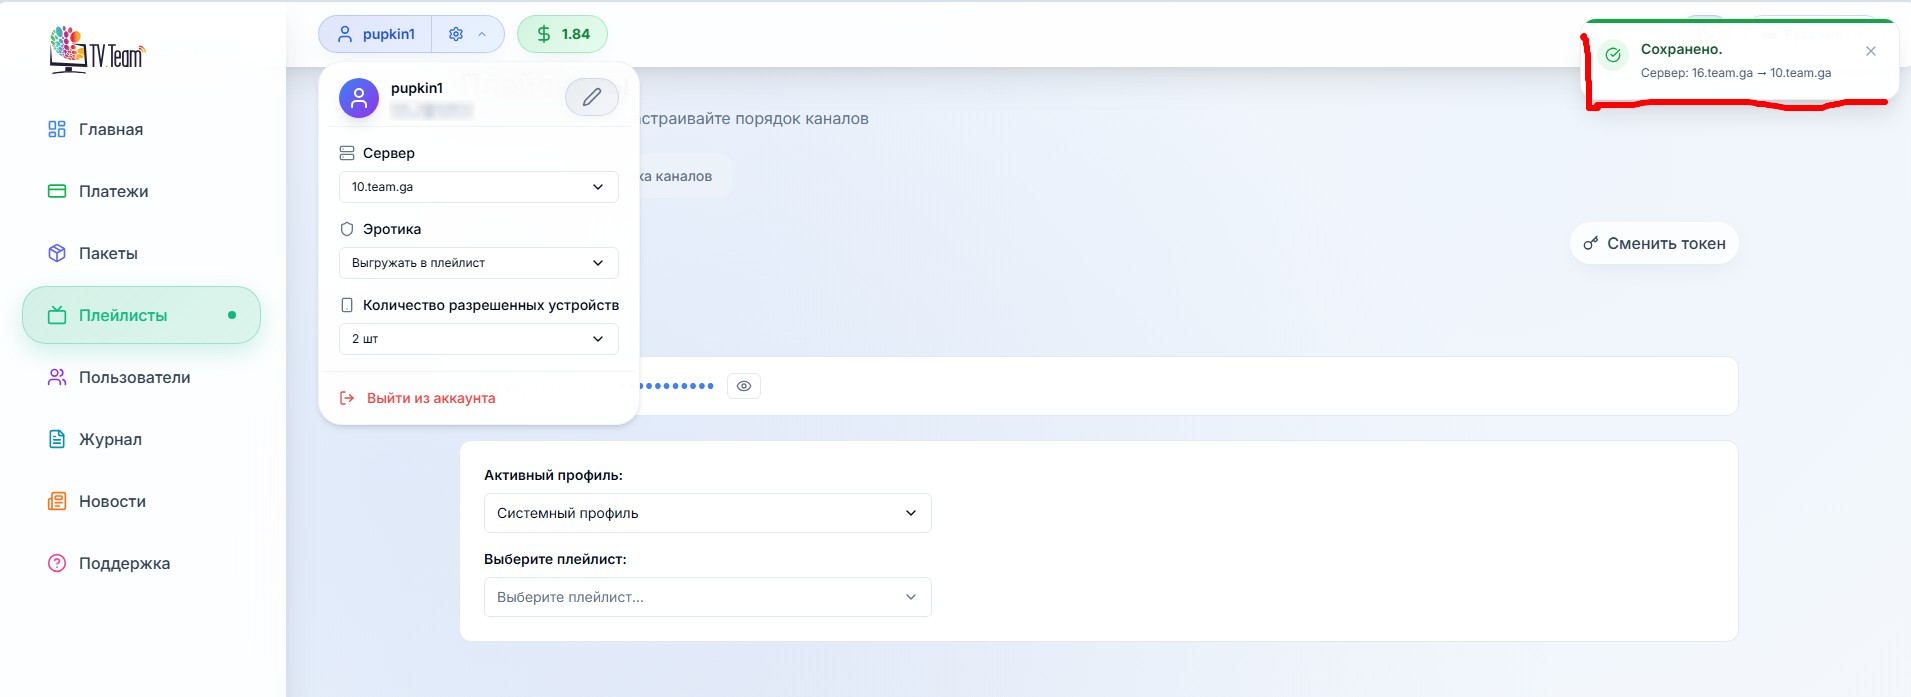Open the Сервер dropdown showing 10.team.ga

coord(478,187)
